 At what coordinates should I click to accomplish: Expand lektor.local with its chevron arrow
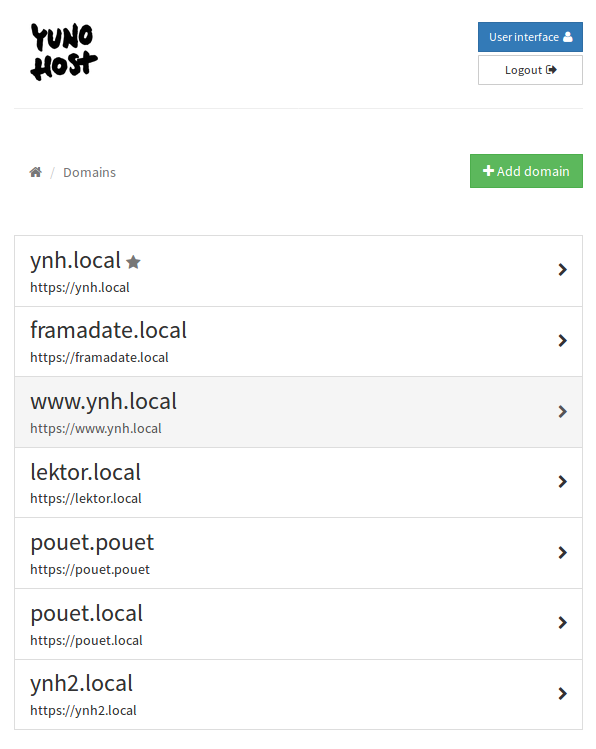pos(563,482)
